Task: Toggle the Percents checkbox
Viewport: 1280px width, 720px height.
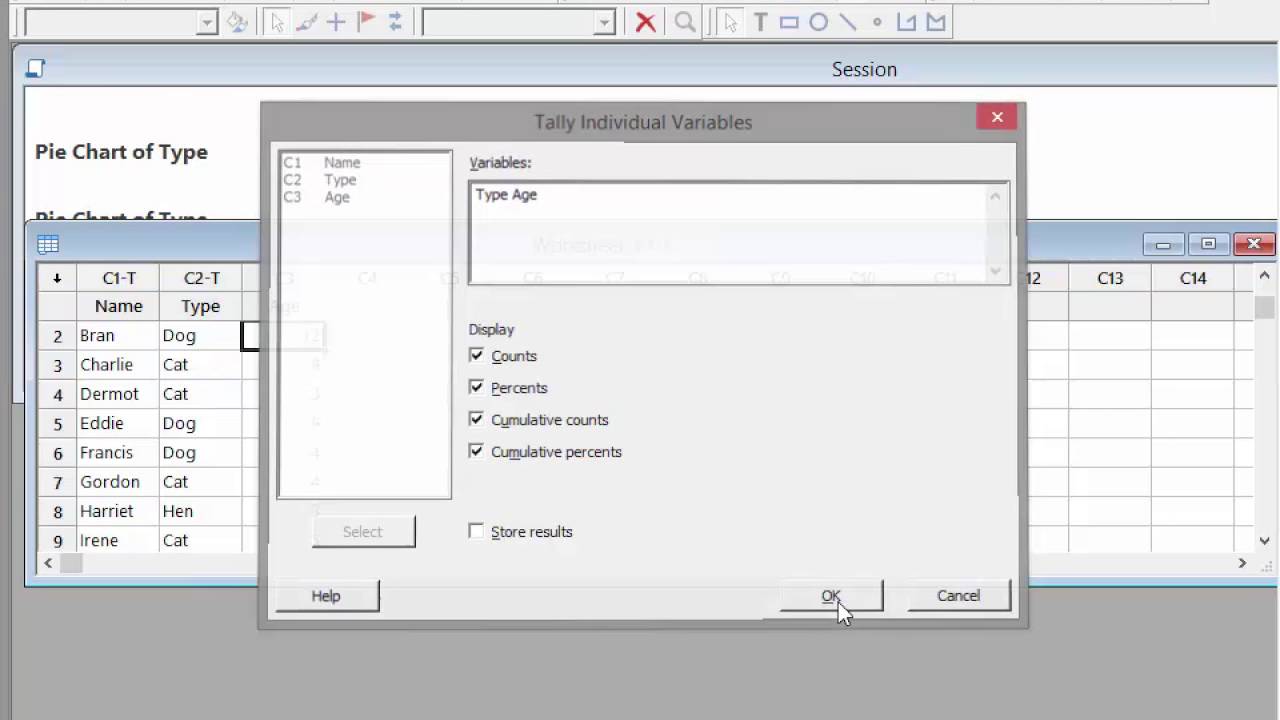Action: point(476,387)
